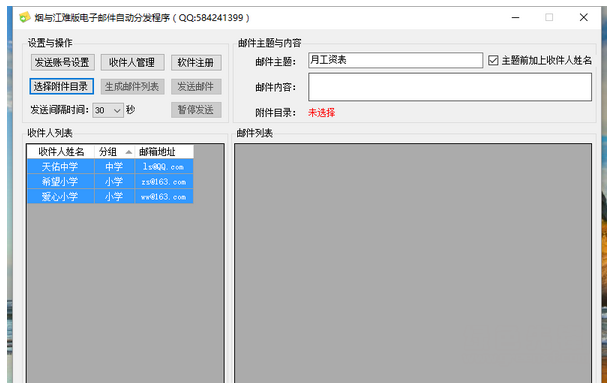Click 中学 group cell of 天佑中学
Image resolution: width=611 pixels, height=383 pixels.
point(115,166)
